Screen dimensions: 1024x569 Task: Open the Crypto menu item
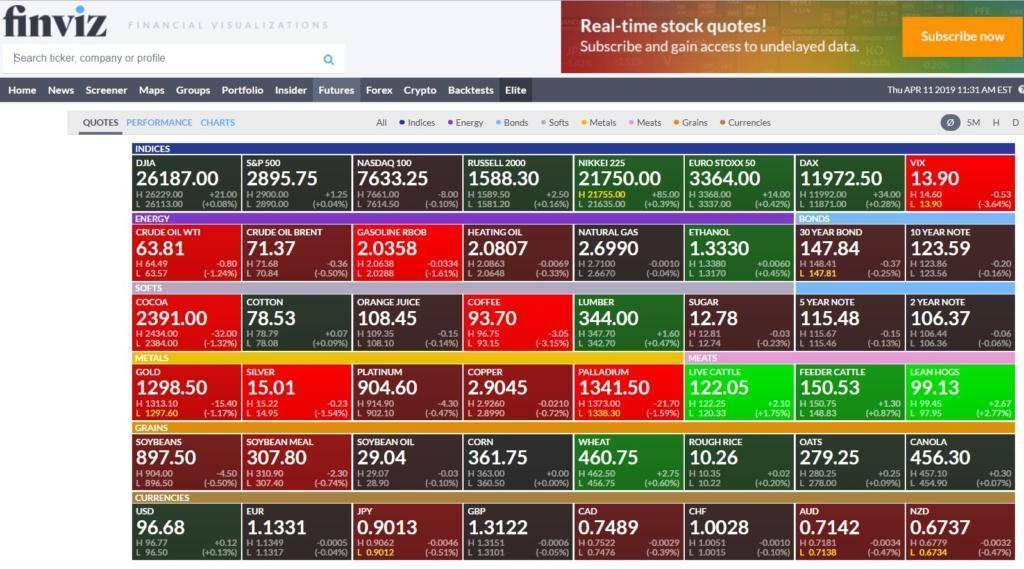(420, 90)
